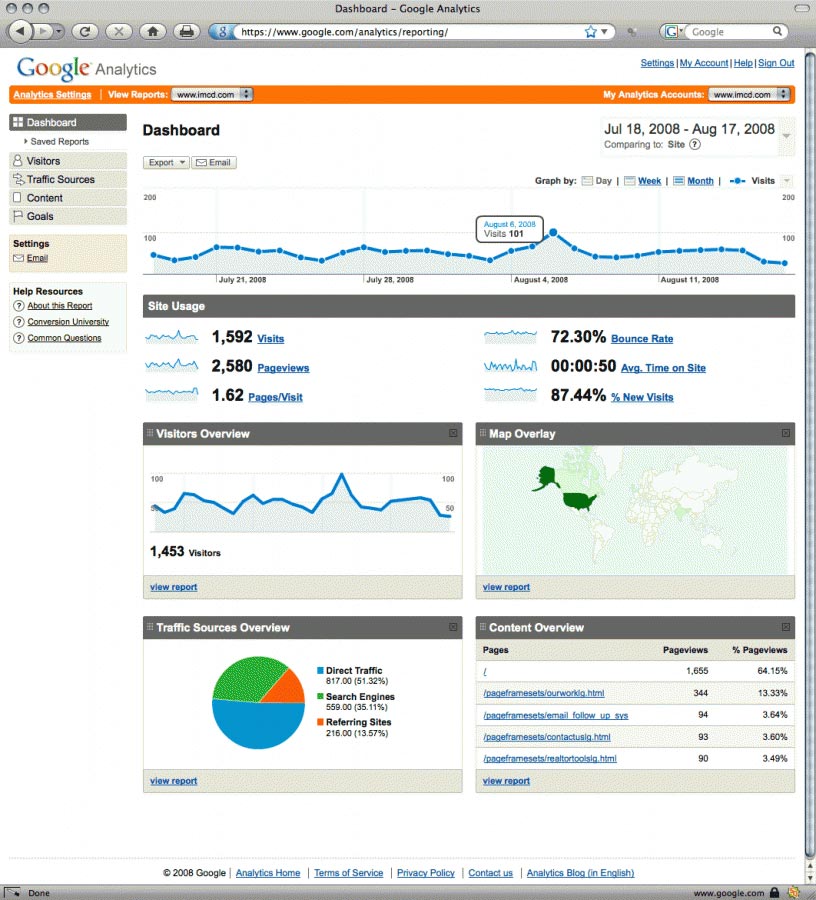
Task: Click the green Search Engines legend swatch
Action: point(320,696)
